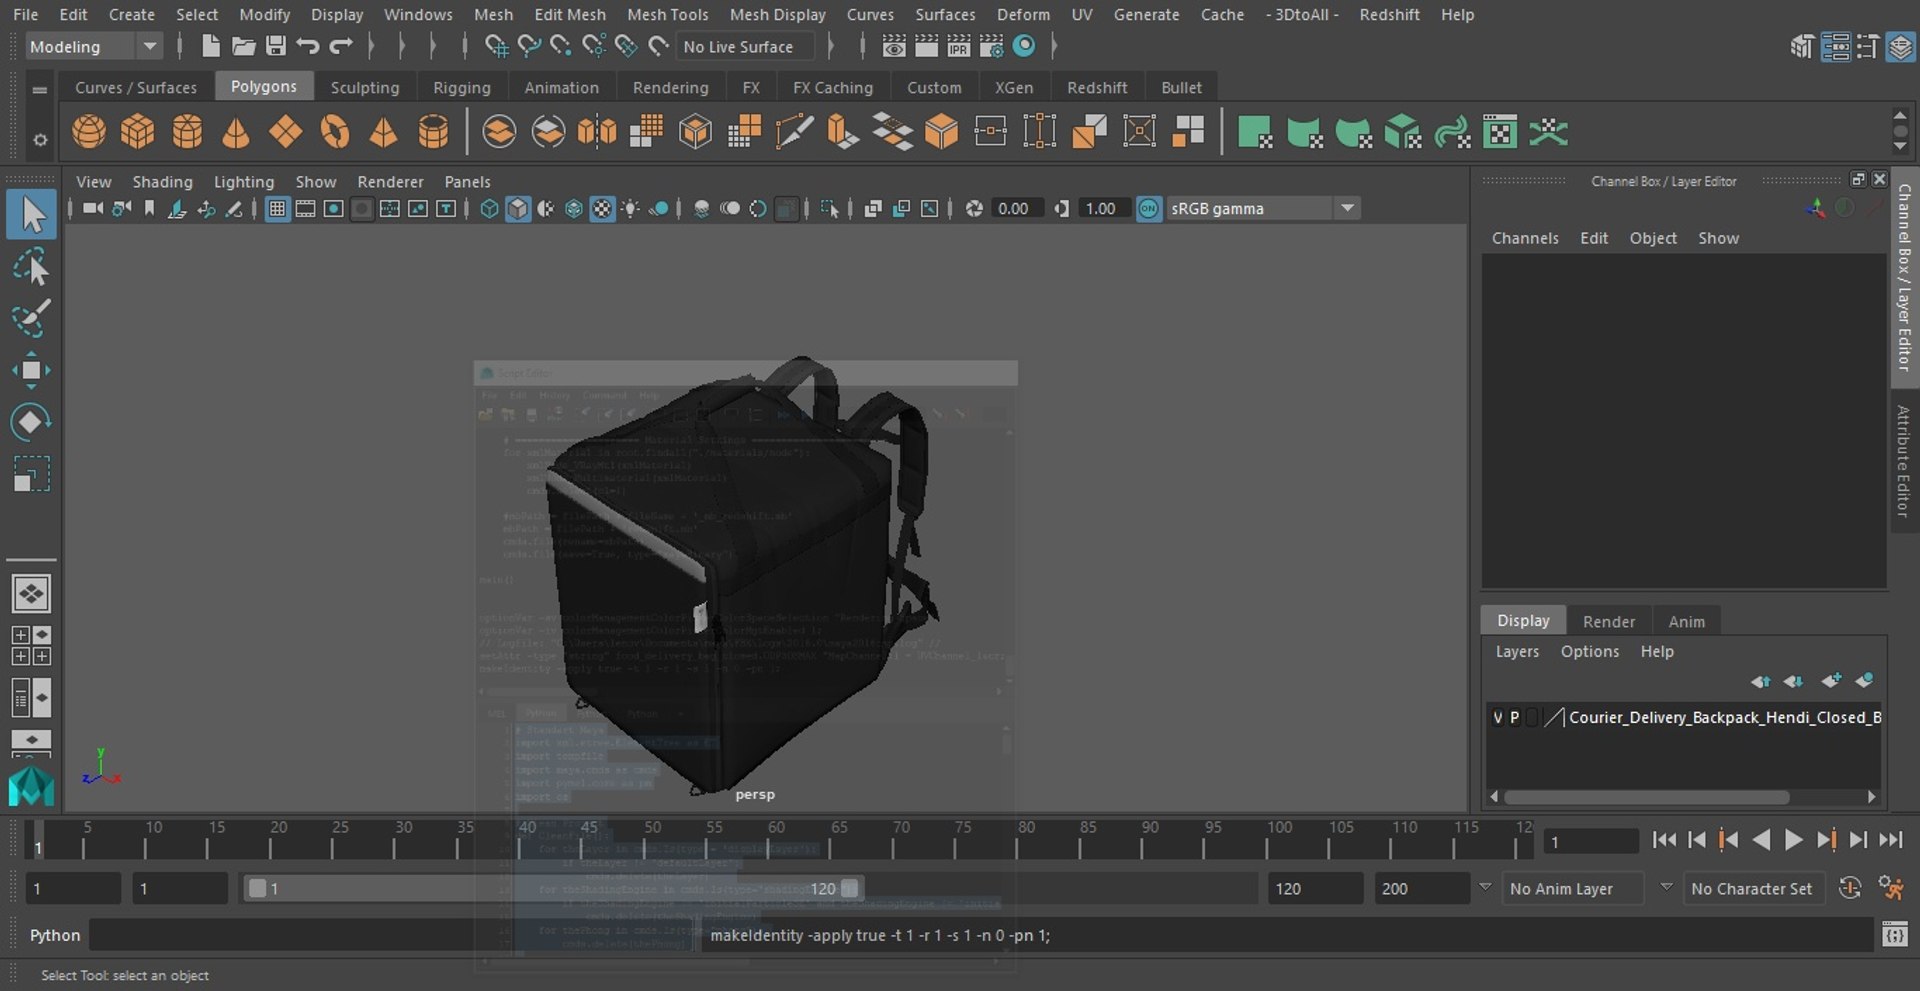Image resolution: width=1920 pixels, height=991 pixels.
Task: Click the playback range slider bar
Action: (552, 888)
